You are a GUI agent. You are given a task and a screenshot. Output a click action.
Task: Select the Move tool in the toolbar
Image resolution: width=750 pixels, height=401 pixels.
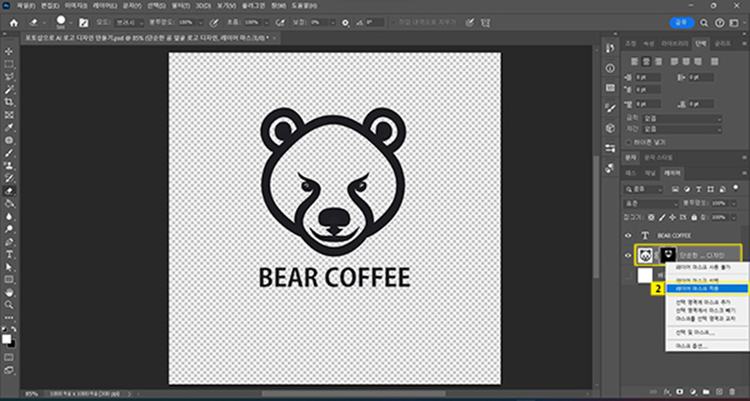9,50
